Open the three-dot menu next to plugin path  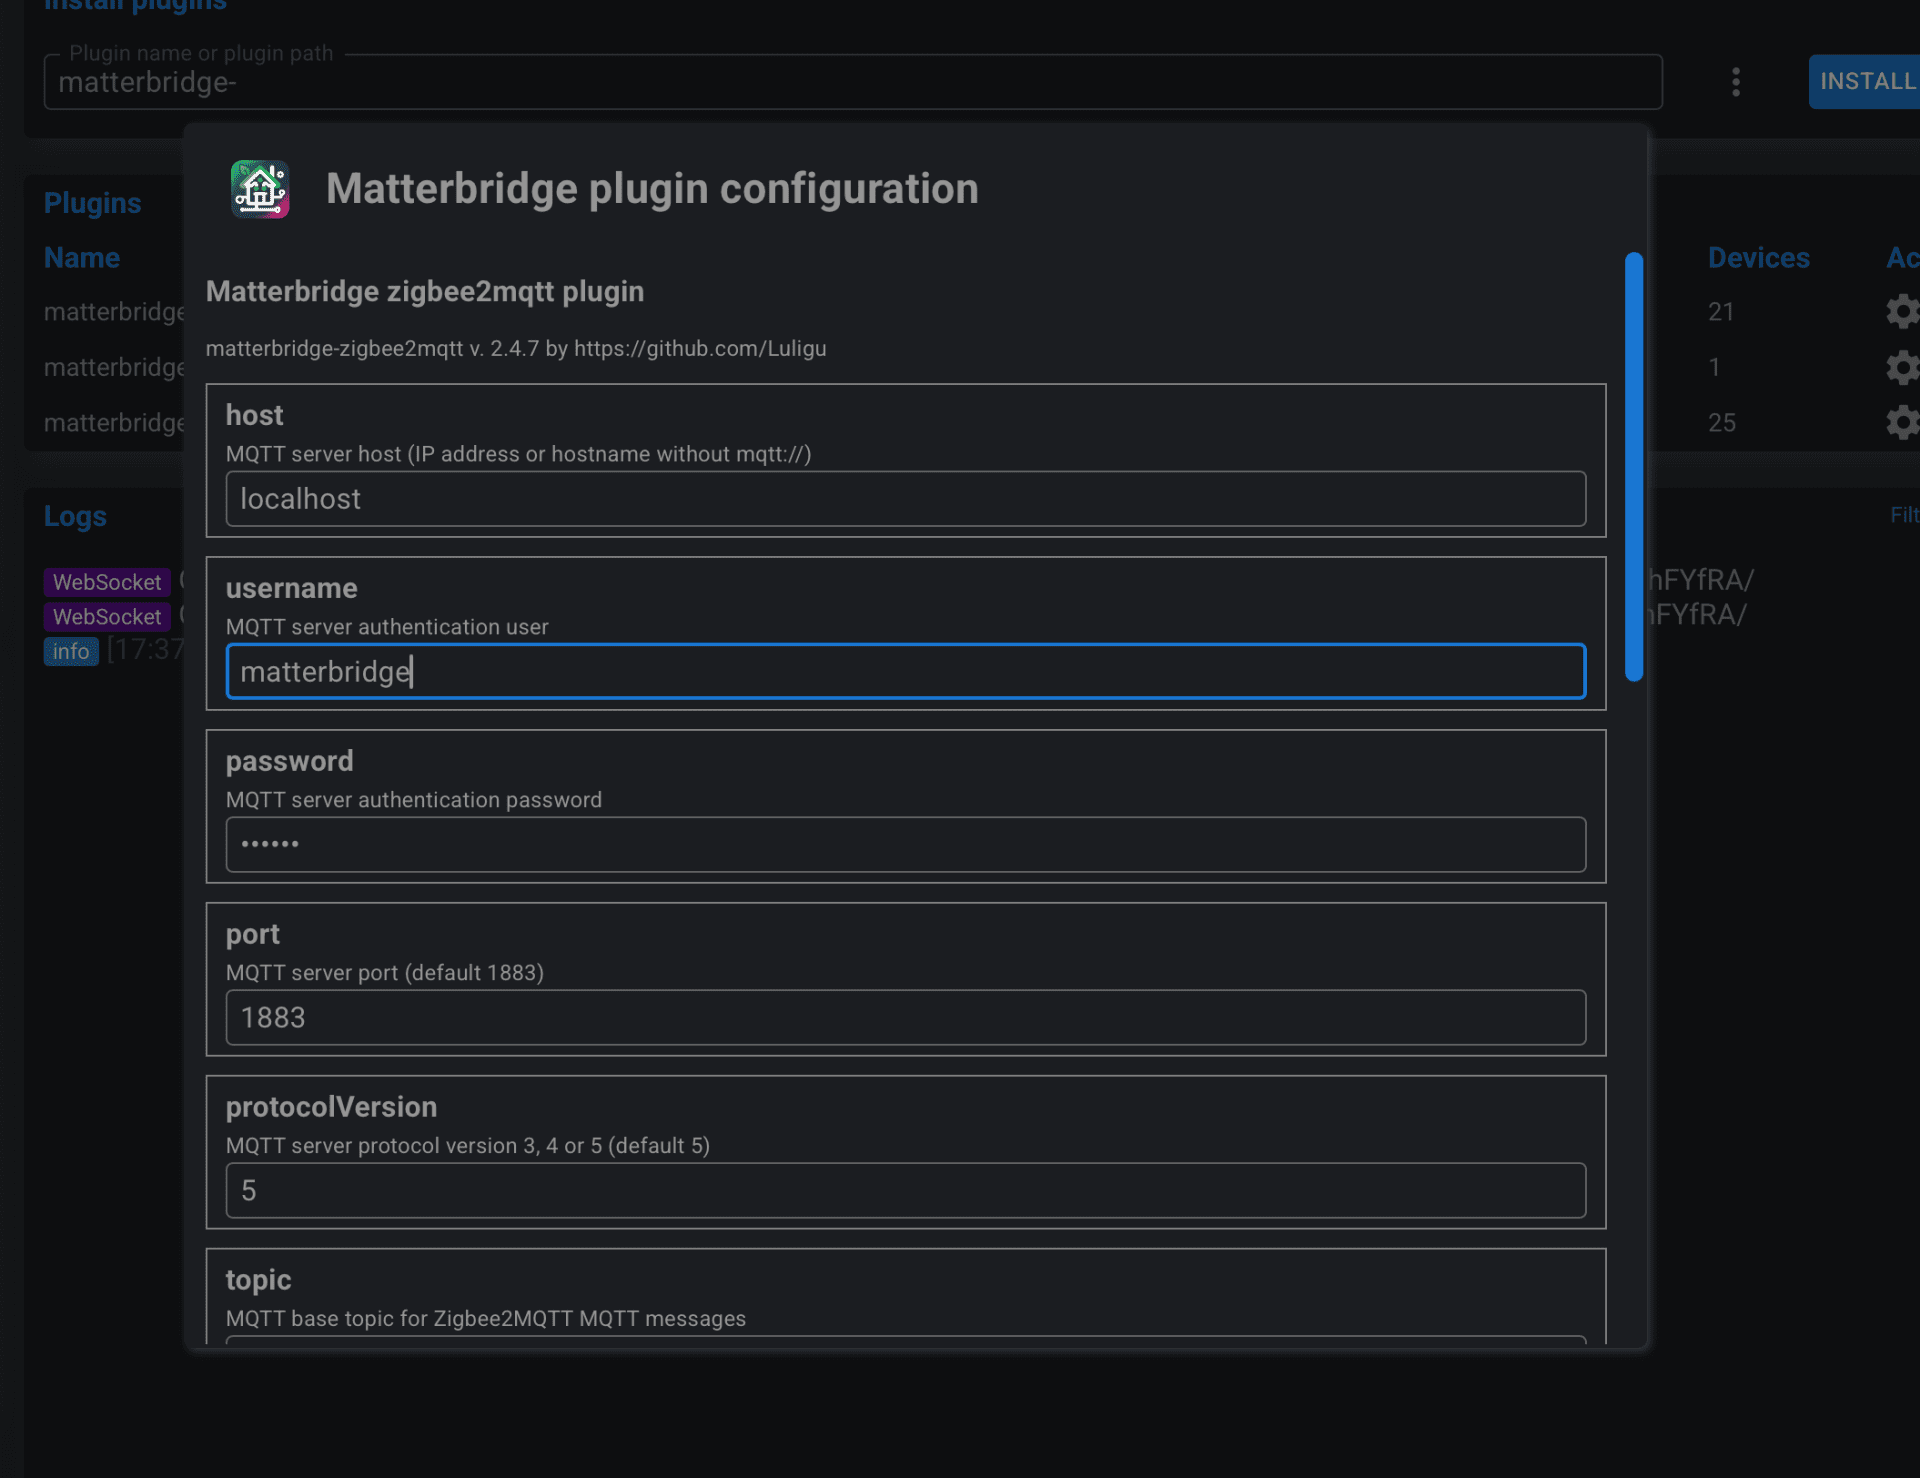click(1736, 82)
